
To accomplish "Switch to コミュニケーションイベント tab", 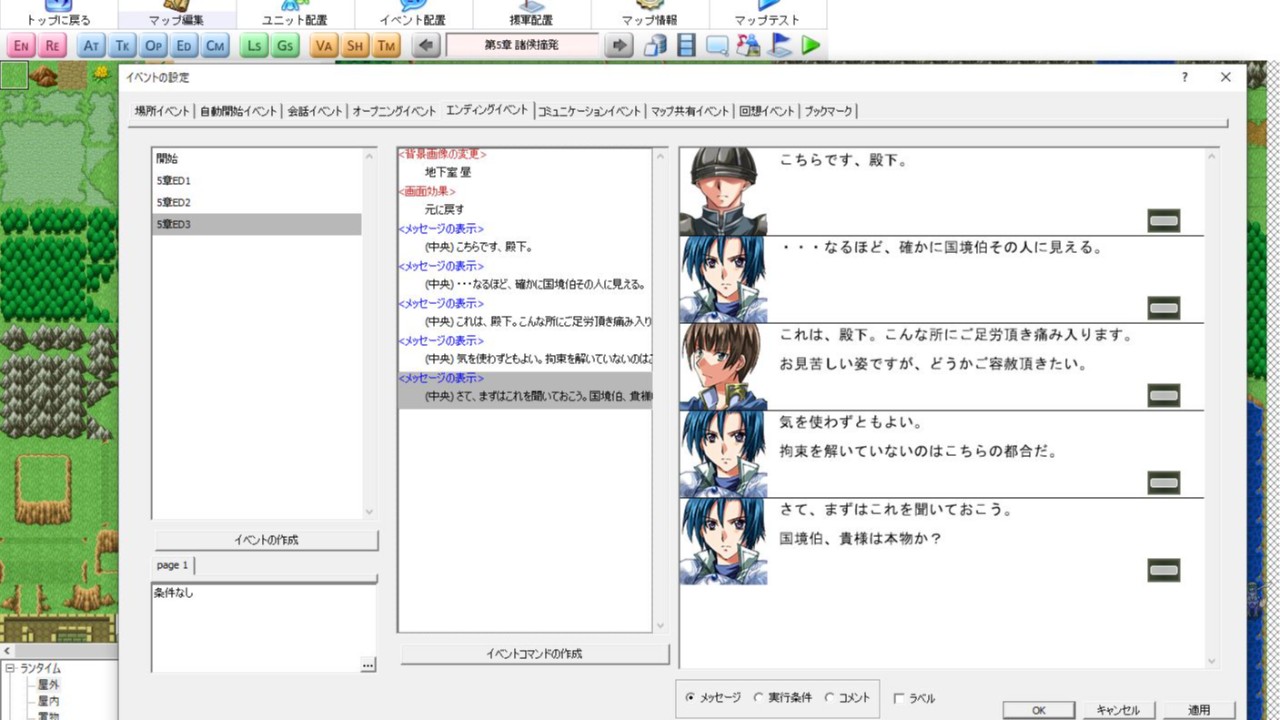I will pos(589,111).
